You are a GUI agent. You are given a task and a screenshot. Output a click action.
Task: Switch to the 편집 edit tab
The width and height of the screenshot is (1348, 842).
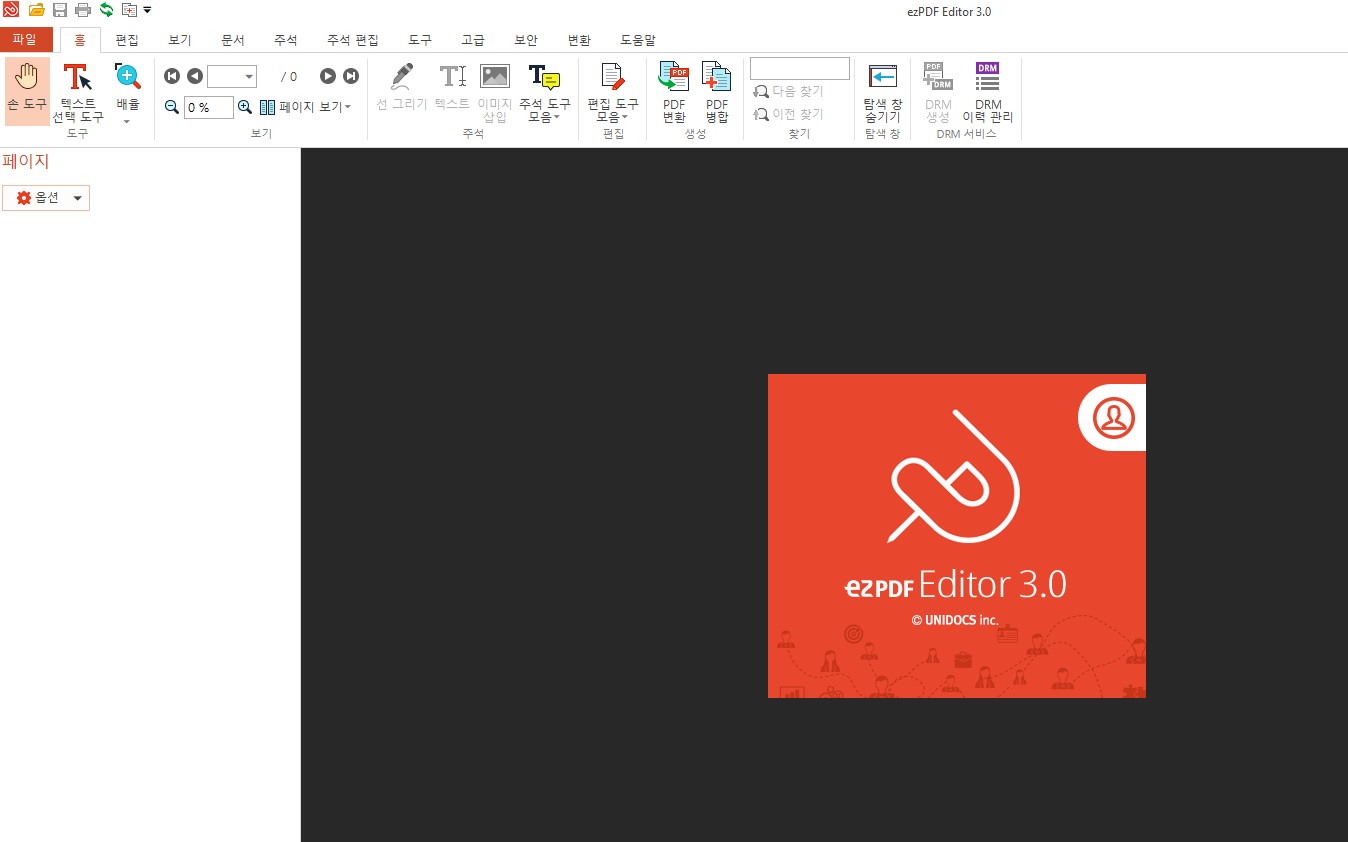coord(127,40)
